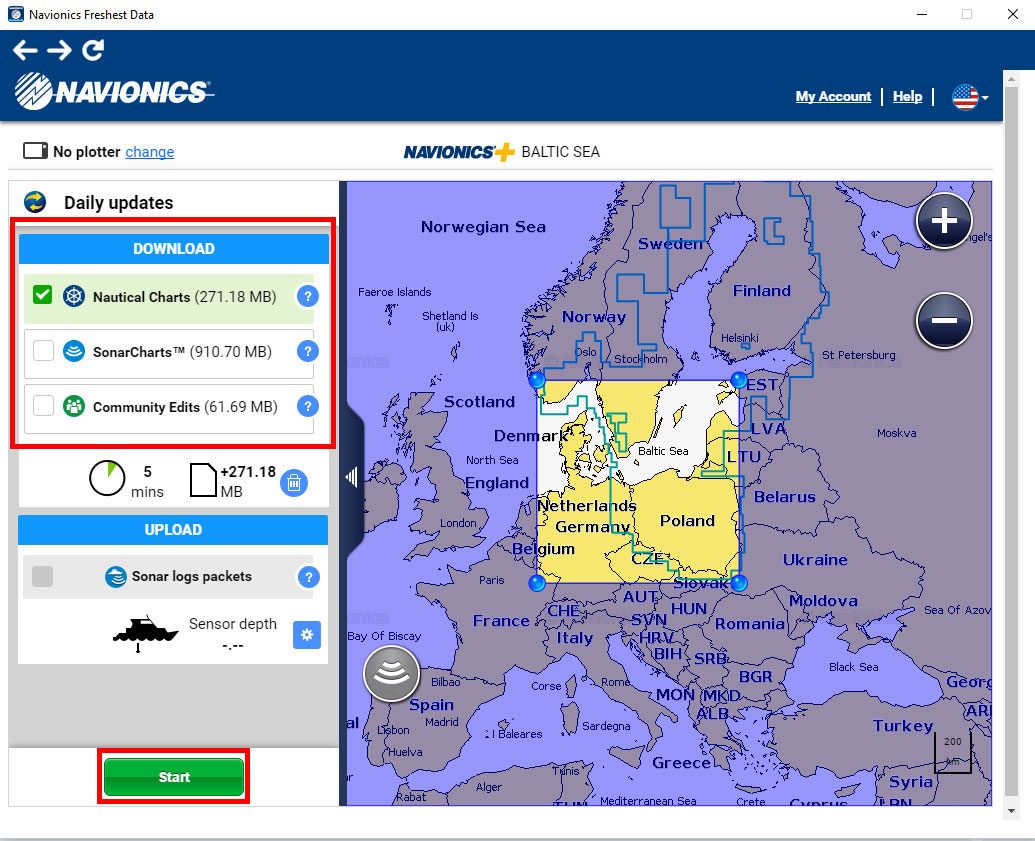Screen dimensions: 1035x841
Task: Click the Daily updates sync icon
Action: pos(35,202)
